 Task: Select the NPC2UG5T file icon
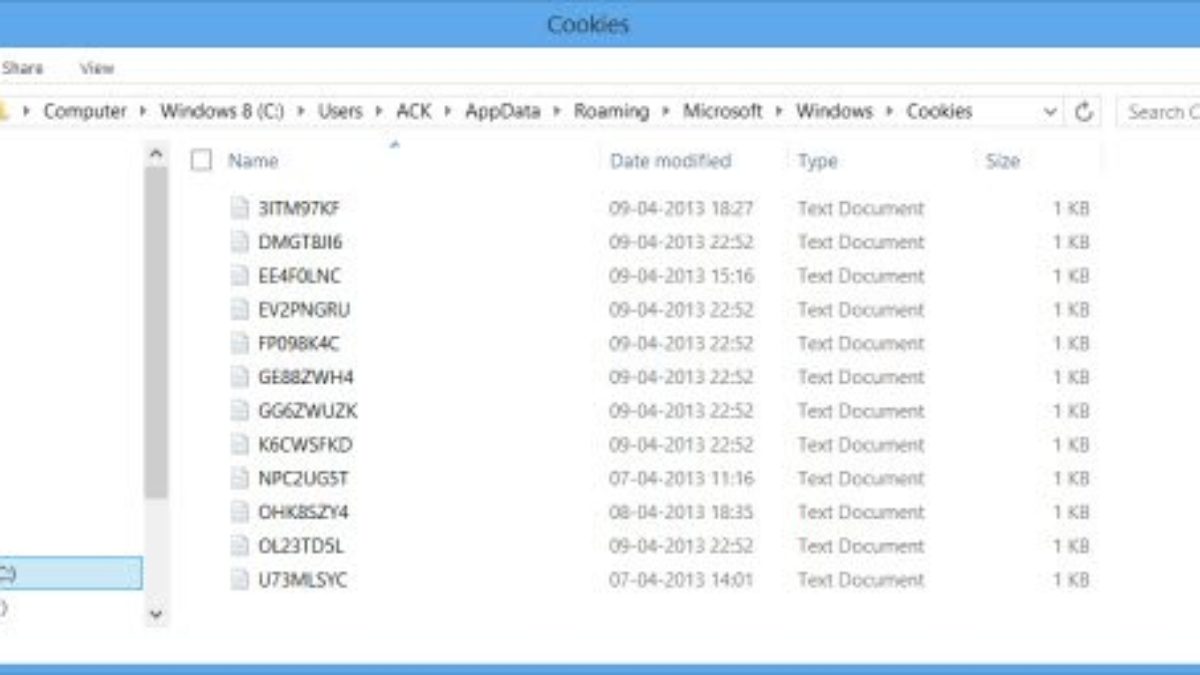coord(239,478)
